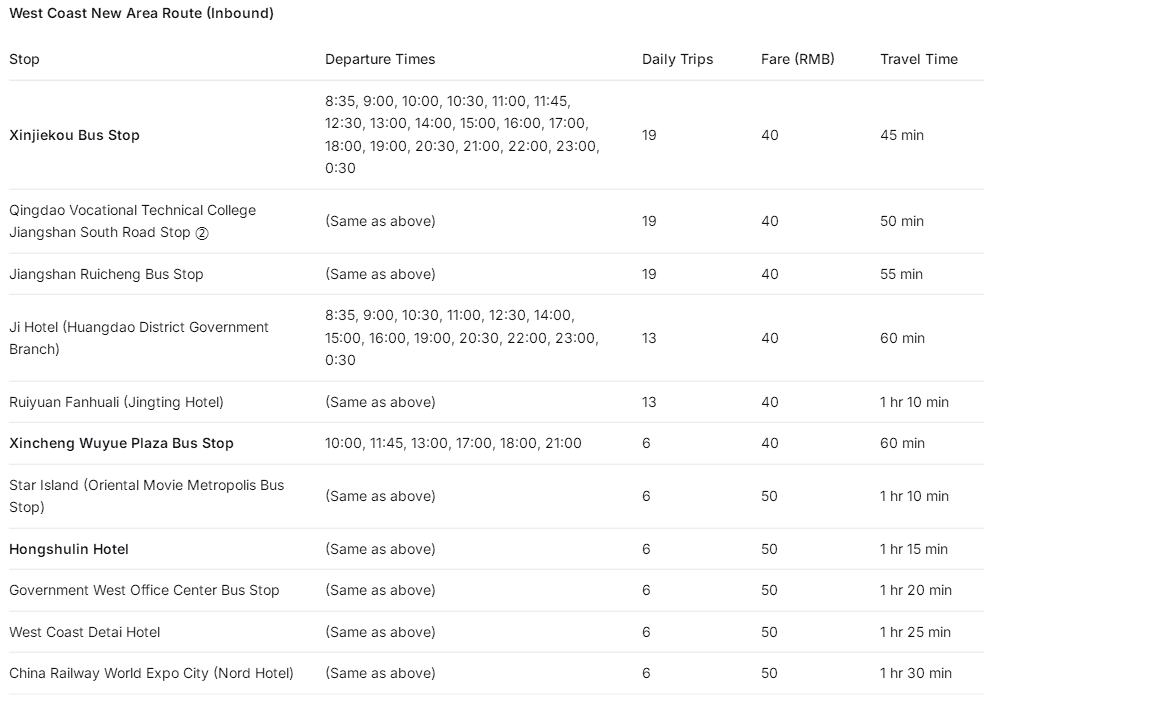Click the Travel Time column header
The width and height of the screenshot is (1163, 702).
(919, 59)
